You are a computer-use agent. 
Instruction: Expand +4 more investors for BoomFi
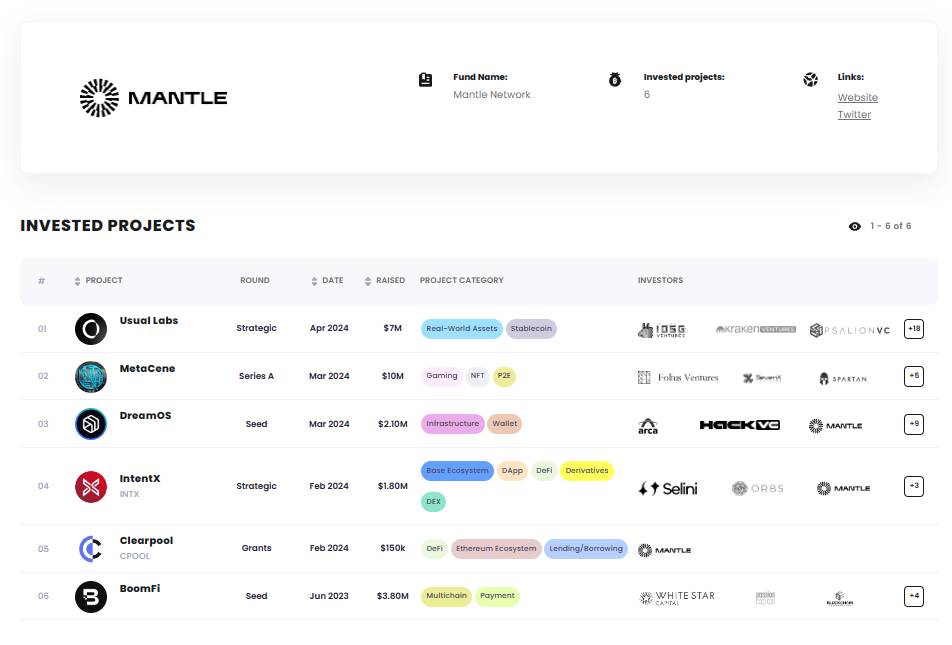[x=914, y=596]
